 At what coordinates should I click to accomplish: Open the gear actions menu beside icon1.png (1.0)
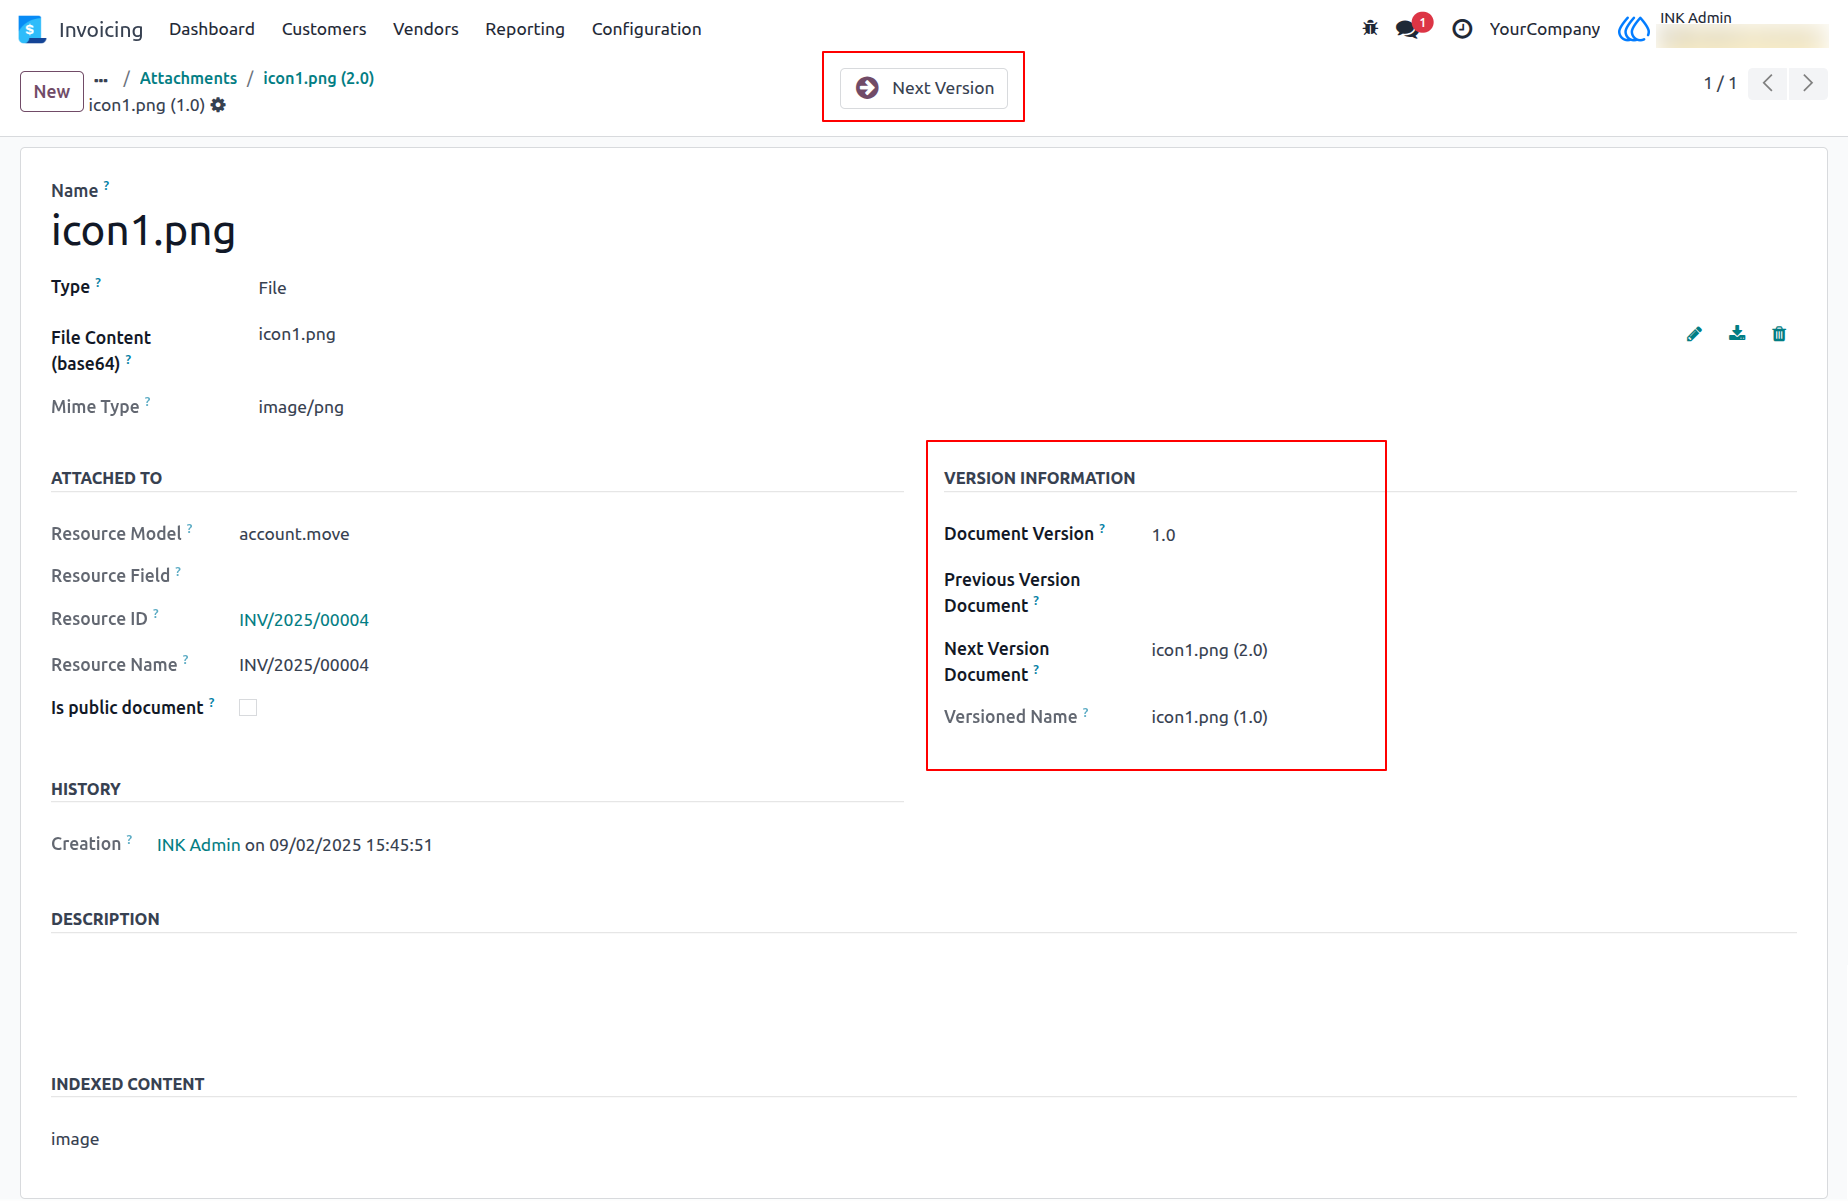click(218, 105)
